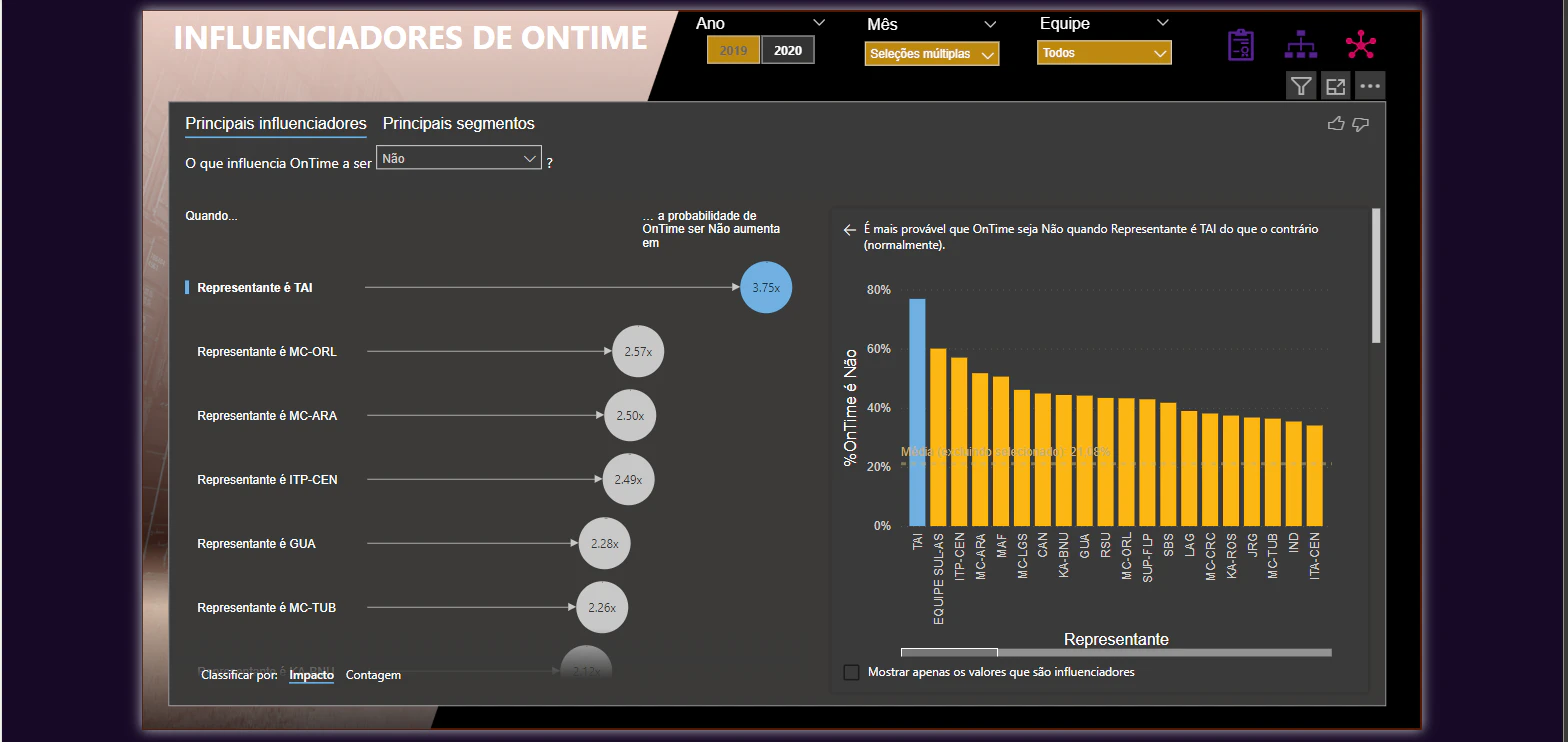The image size is (1568, 742).
Task: Open the Mês Seleções múltiplas dropdown
Action: click(x=932, y=53)
